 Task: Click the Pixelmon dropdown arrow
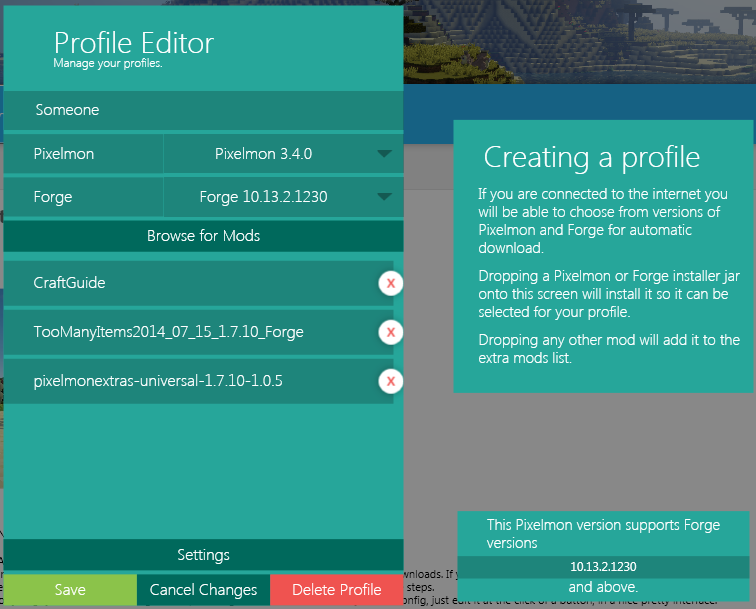(x=384, y=154)
